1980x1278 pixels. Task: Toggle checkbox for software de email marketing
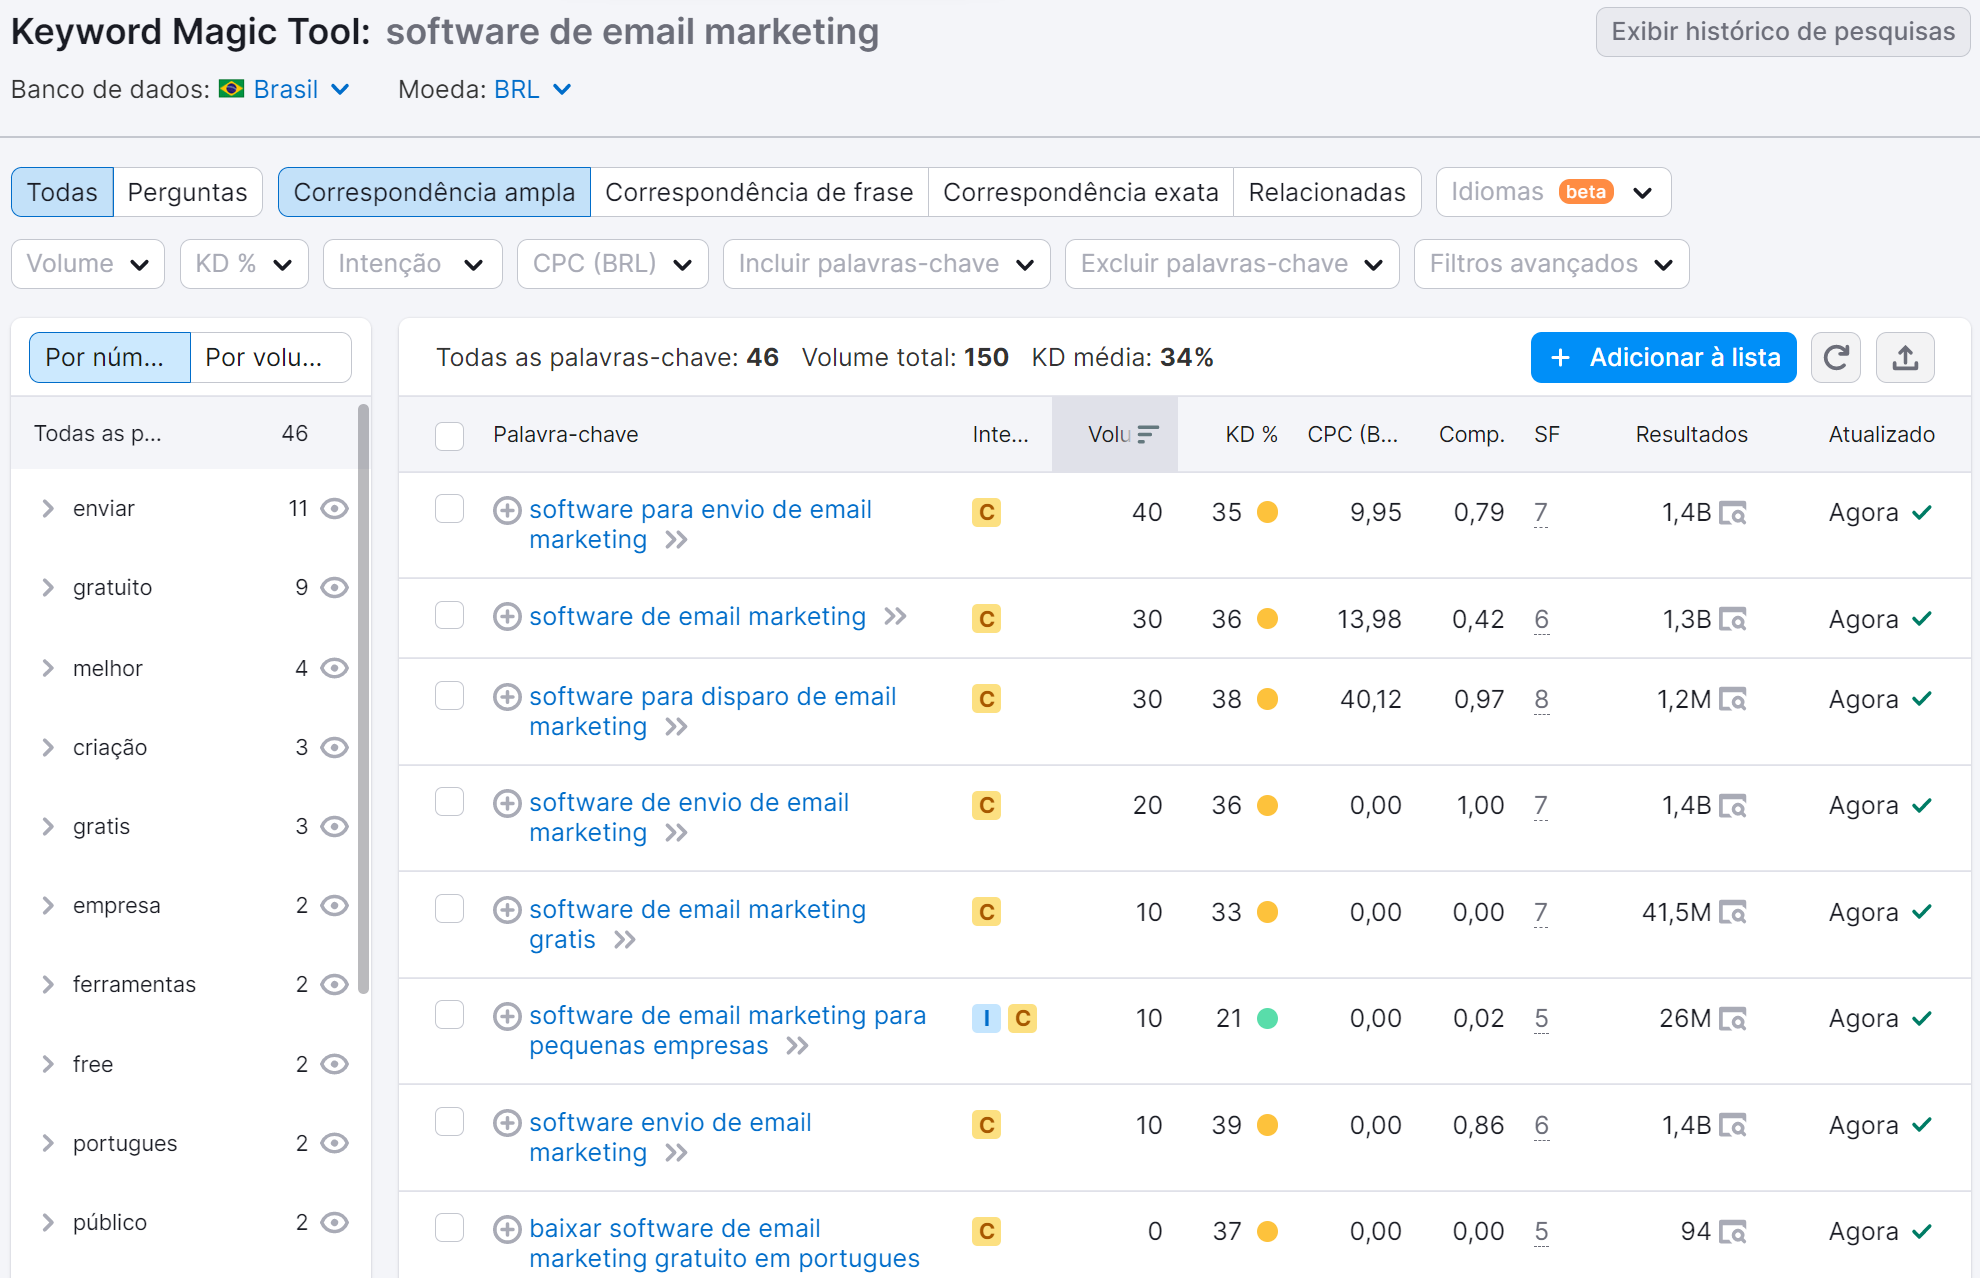[449, 617]
